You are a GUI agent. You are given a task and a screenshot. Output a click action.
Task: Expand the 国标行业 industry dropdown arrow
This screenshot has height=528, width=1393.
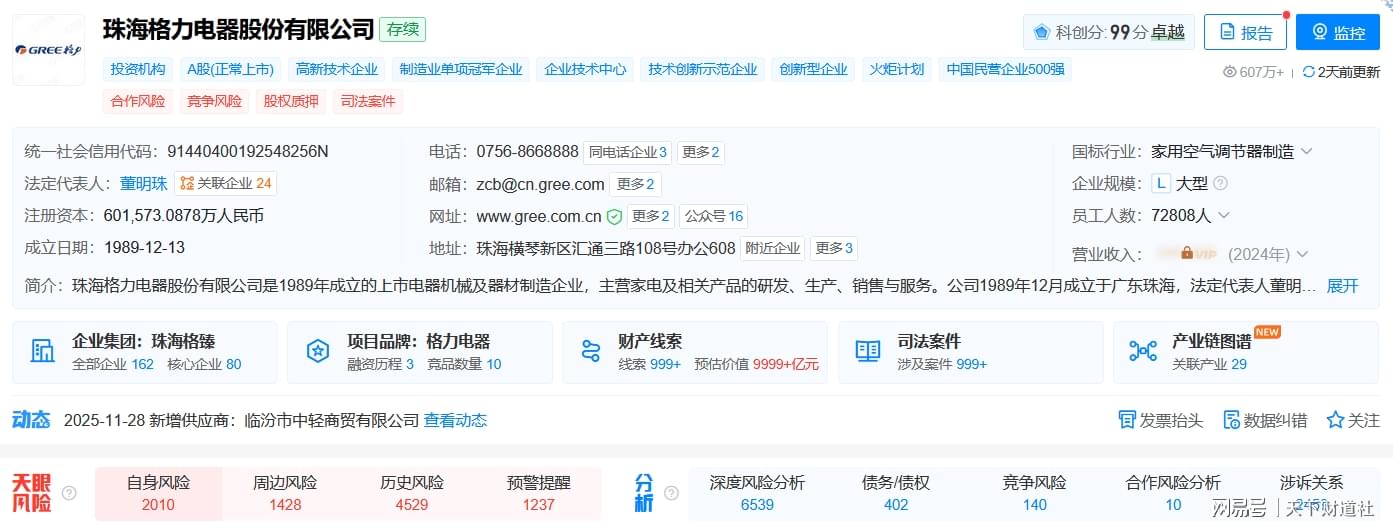(1306, 152)
